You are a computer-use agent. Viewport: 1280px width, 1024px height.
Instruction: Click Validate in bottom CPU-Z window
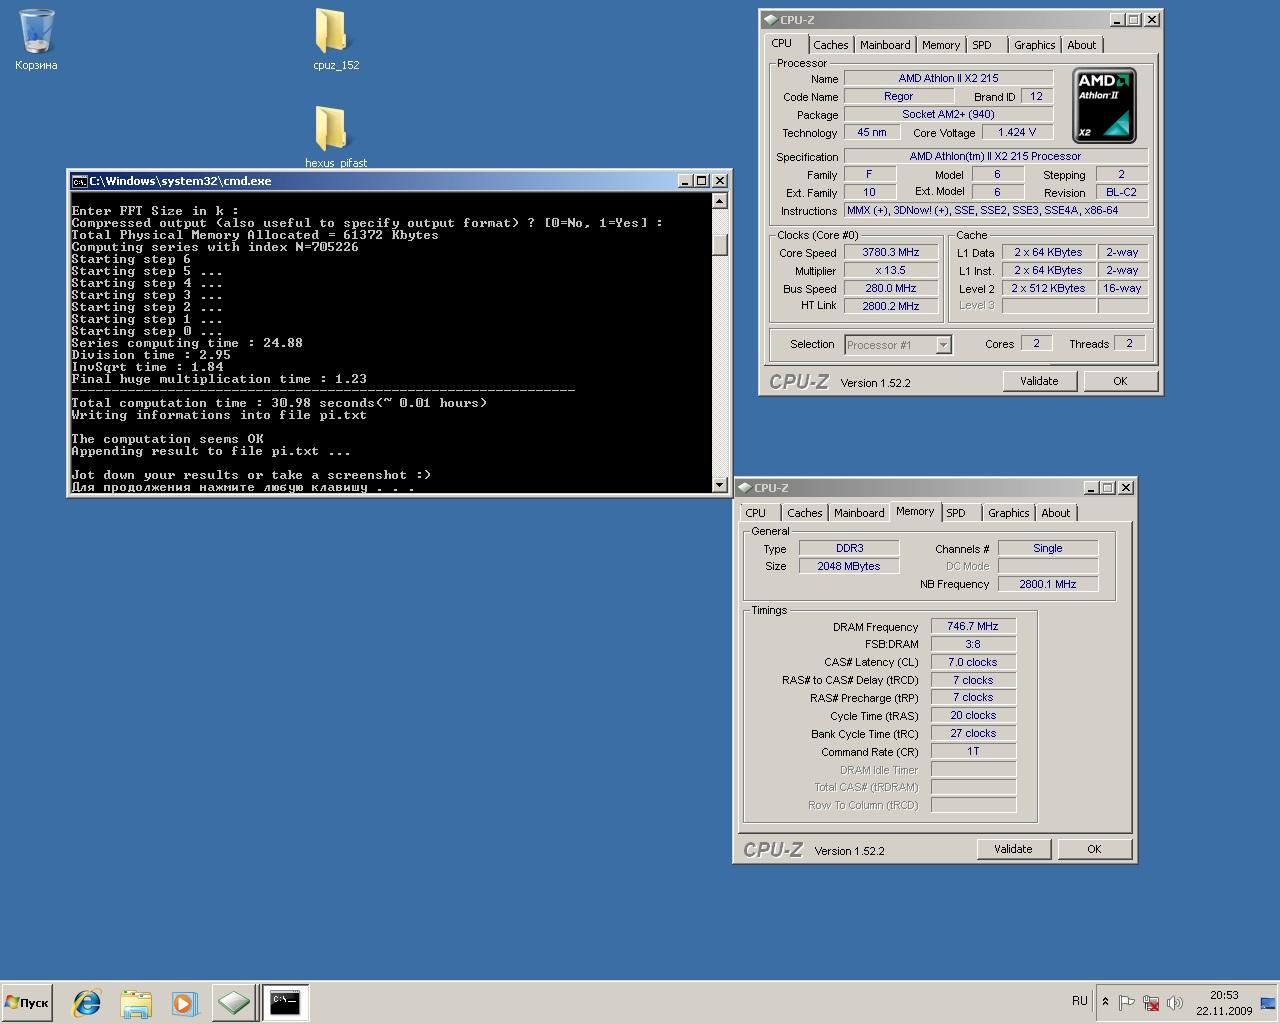click(1013, 849)
